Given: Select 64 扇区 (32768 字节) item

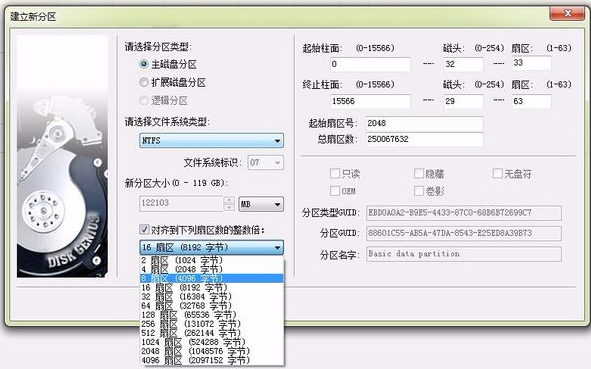Looking at the screenshot, I should [x=211, y=306].
